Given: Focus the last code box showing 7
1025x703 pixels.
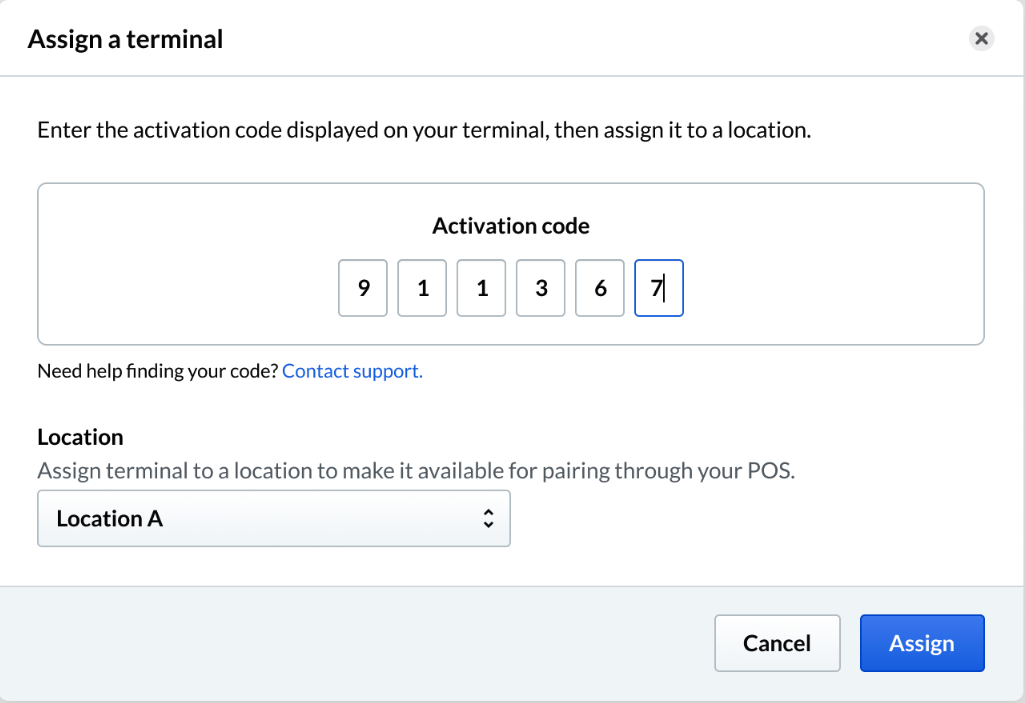Looking at the screenshot, I should [x=658, y=288].
